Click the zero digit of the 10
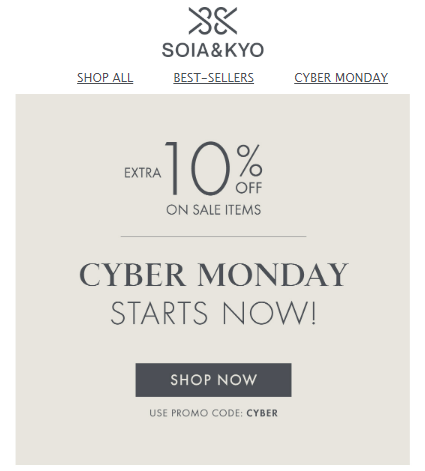The width and height of the screenshot is (425, 471). point(210,168)
